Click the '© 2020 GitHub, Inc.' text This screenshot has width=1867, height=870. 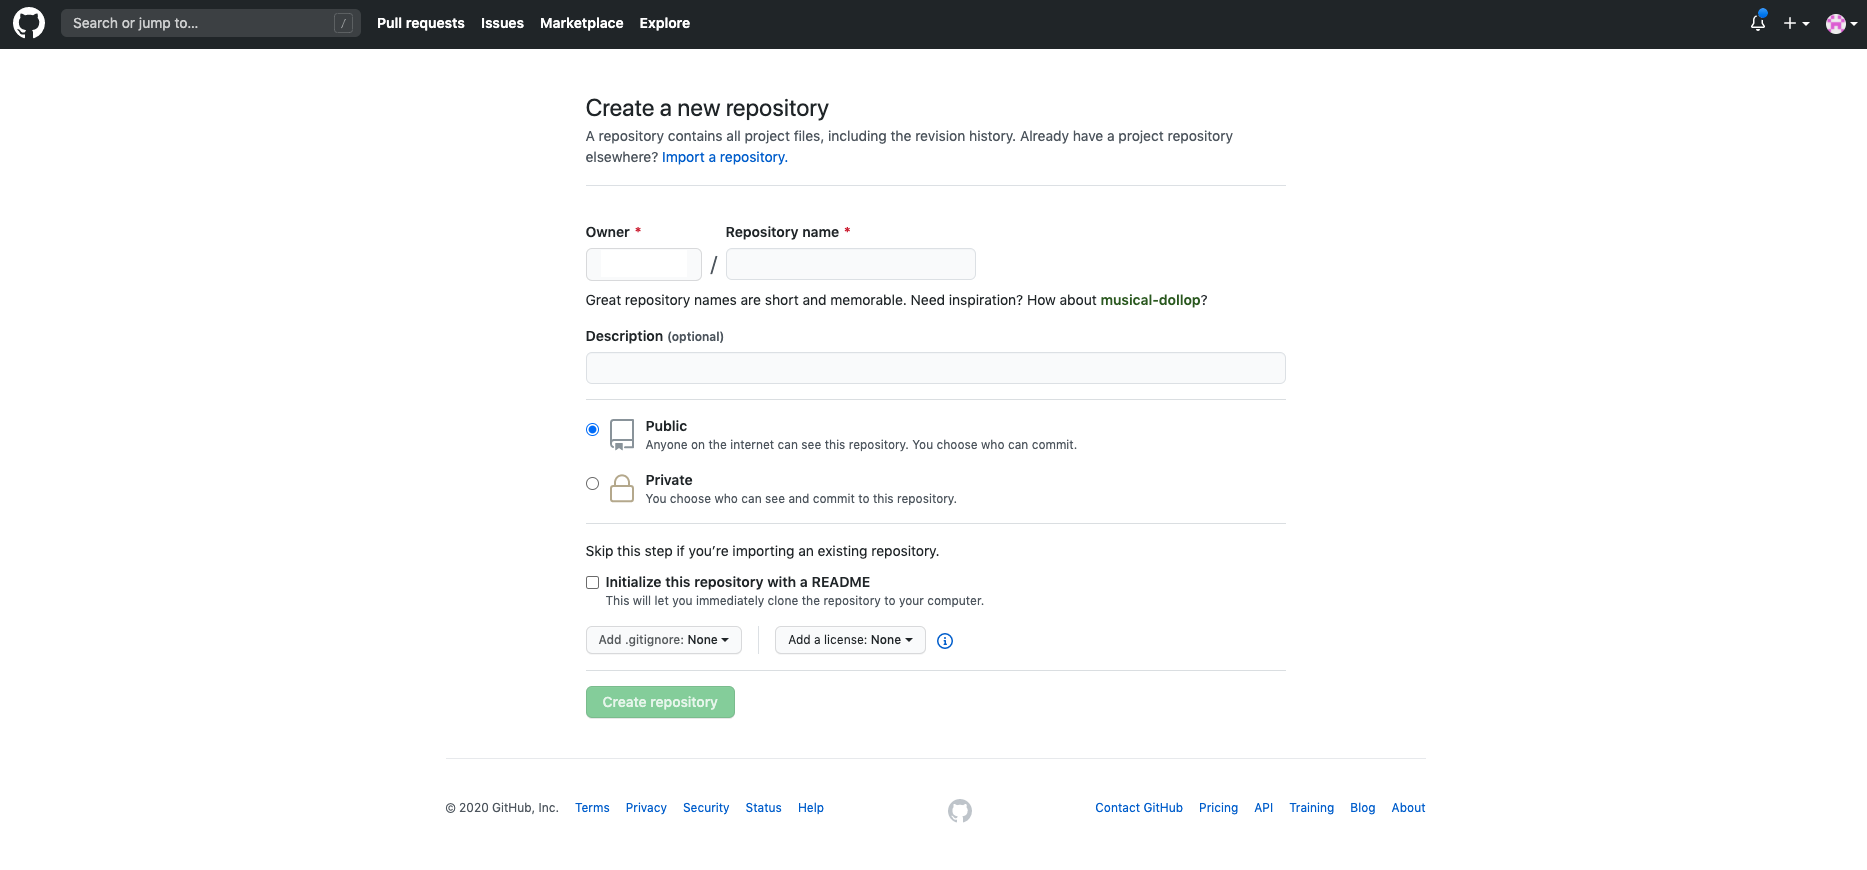pyautogui.click(x=502, y=808)
